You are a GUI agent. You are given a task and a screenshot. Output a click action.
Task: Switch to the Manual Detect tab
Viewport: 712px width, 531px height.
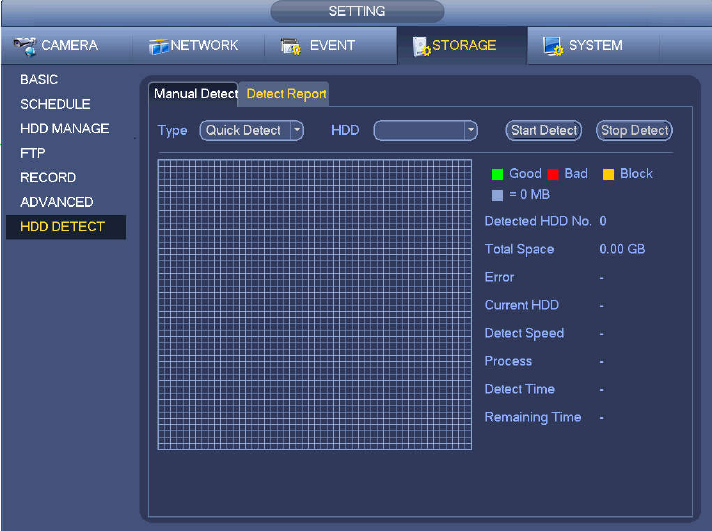click(193, 94)
